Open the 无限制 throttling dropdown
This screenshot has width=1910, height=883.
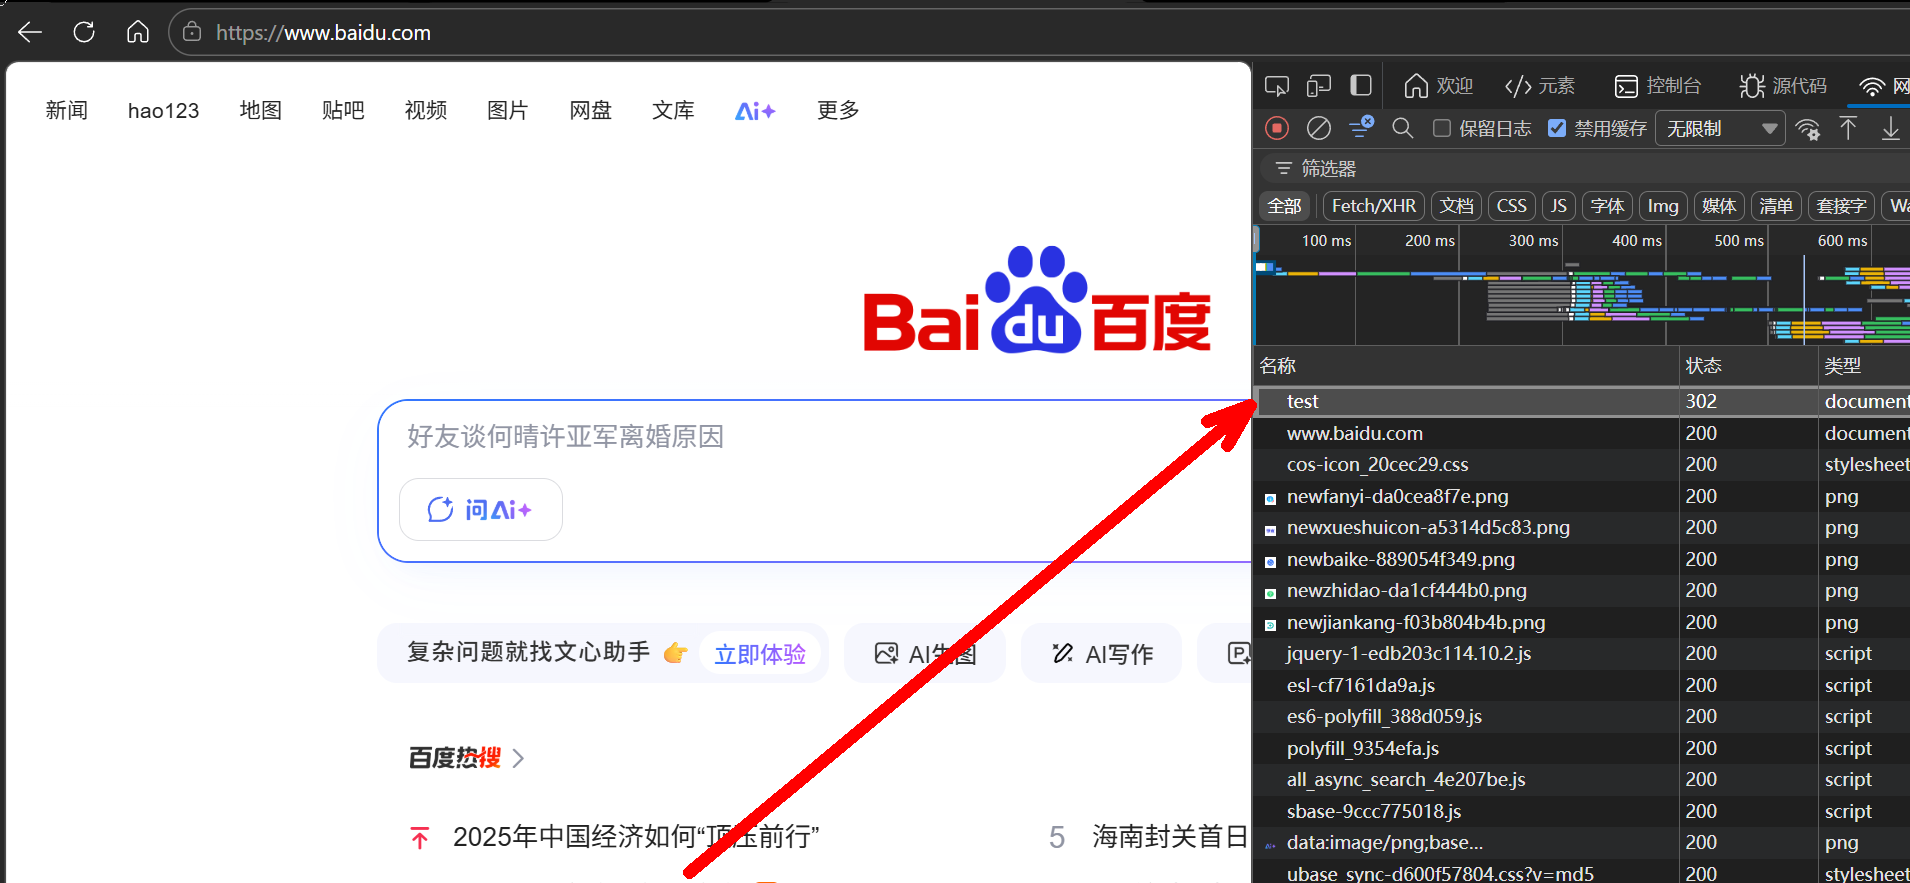click(1721, 129)
